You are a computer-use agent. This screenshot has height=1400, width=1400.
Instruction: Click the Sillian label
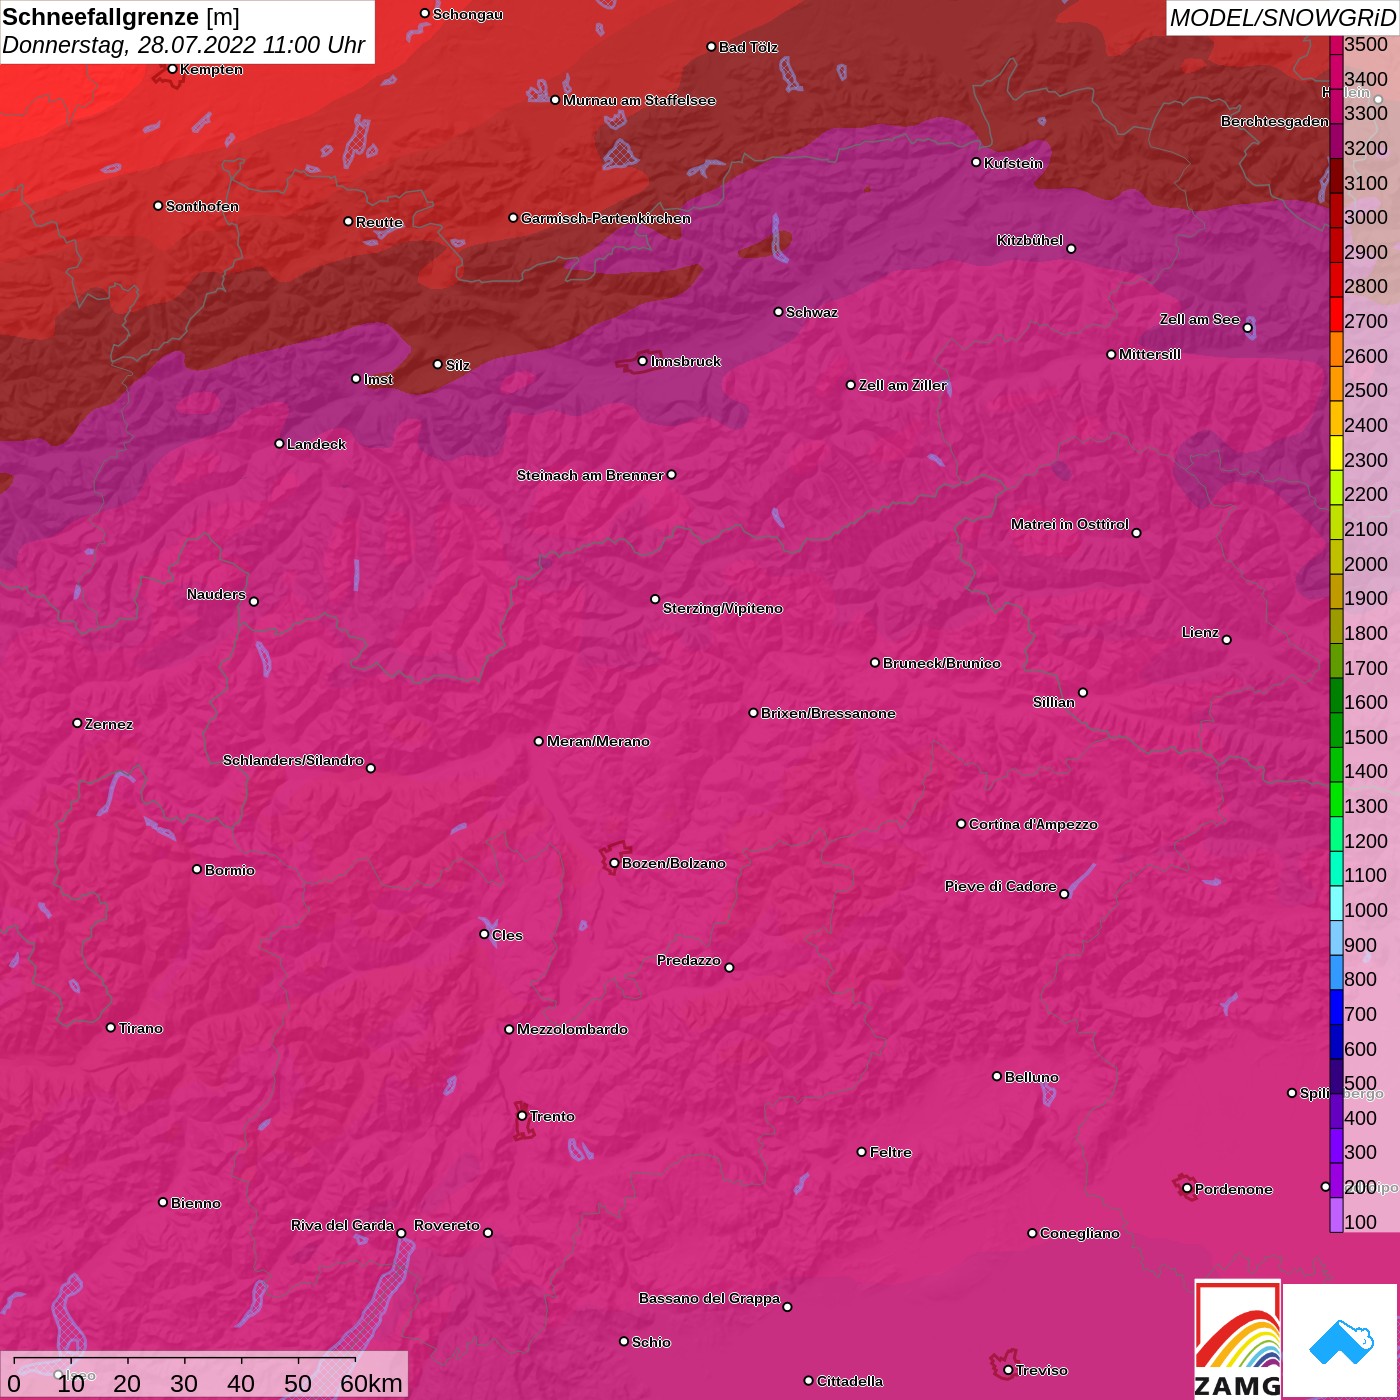[1054, 702]
